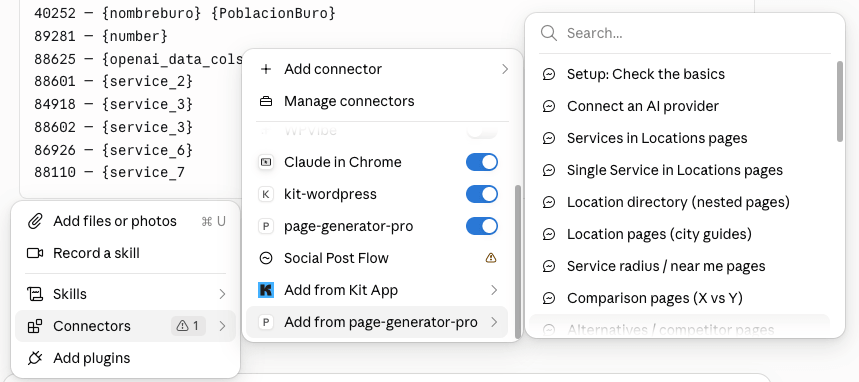Click the chat icon beside Location pages (city guides)
The height and width of the screenshot is (382, 859).
tap(549, 234)
